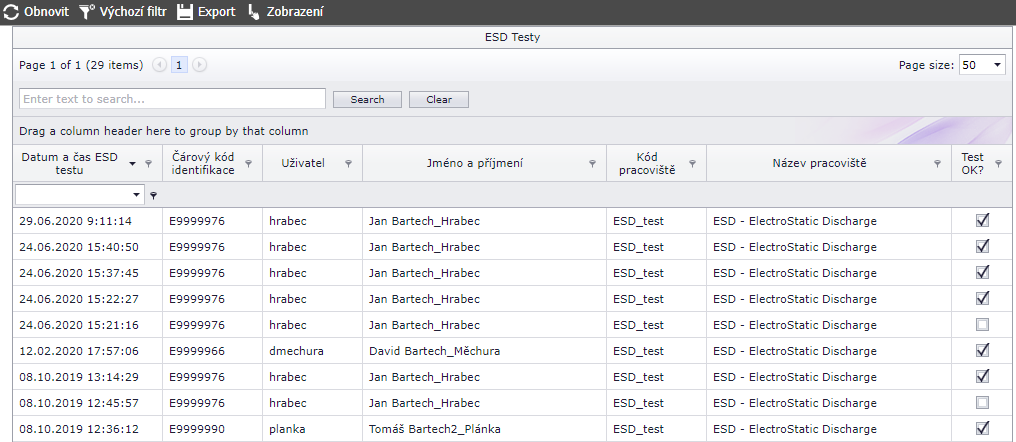Check Test OK box for 24.06.2020 15:21:16 row
The height and width of the screenshot is (442, 1016).
point(982,325)
